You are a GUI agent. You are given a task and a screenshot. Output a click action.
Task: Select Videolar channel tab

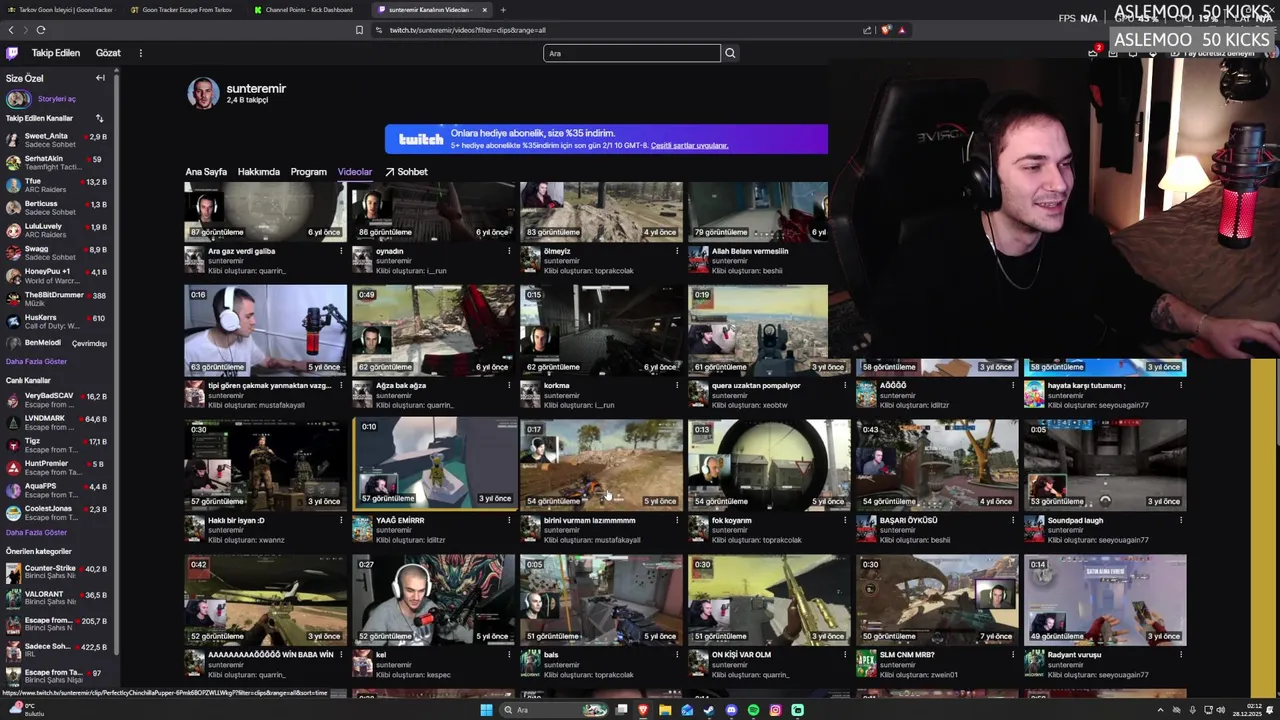(x=355, y=172)
